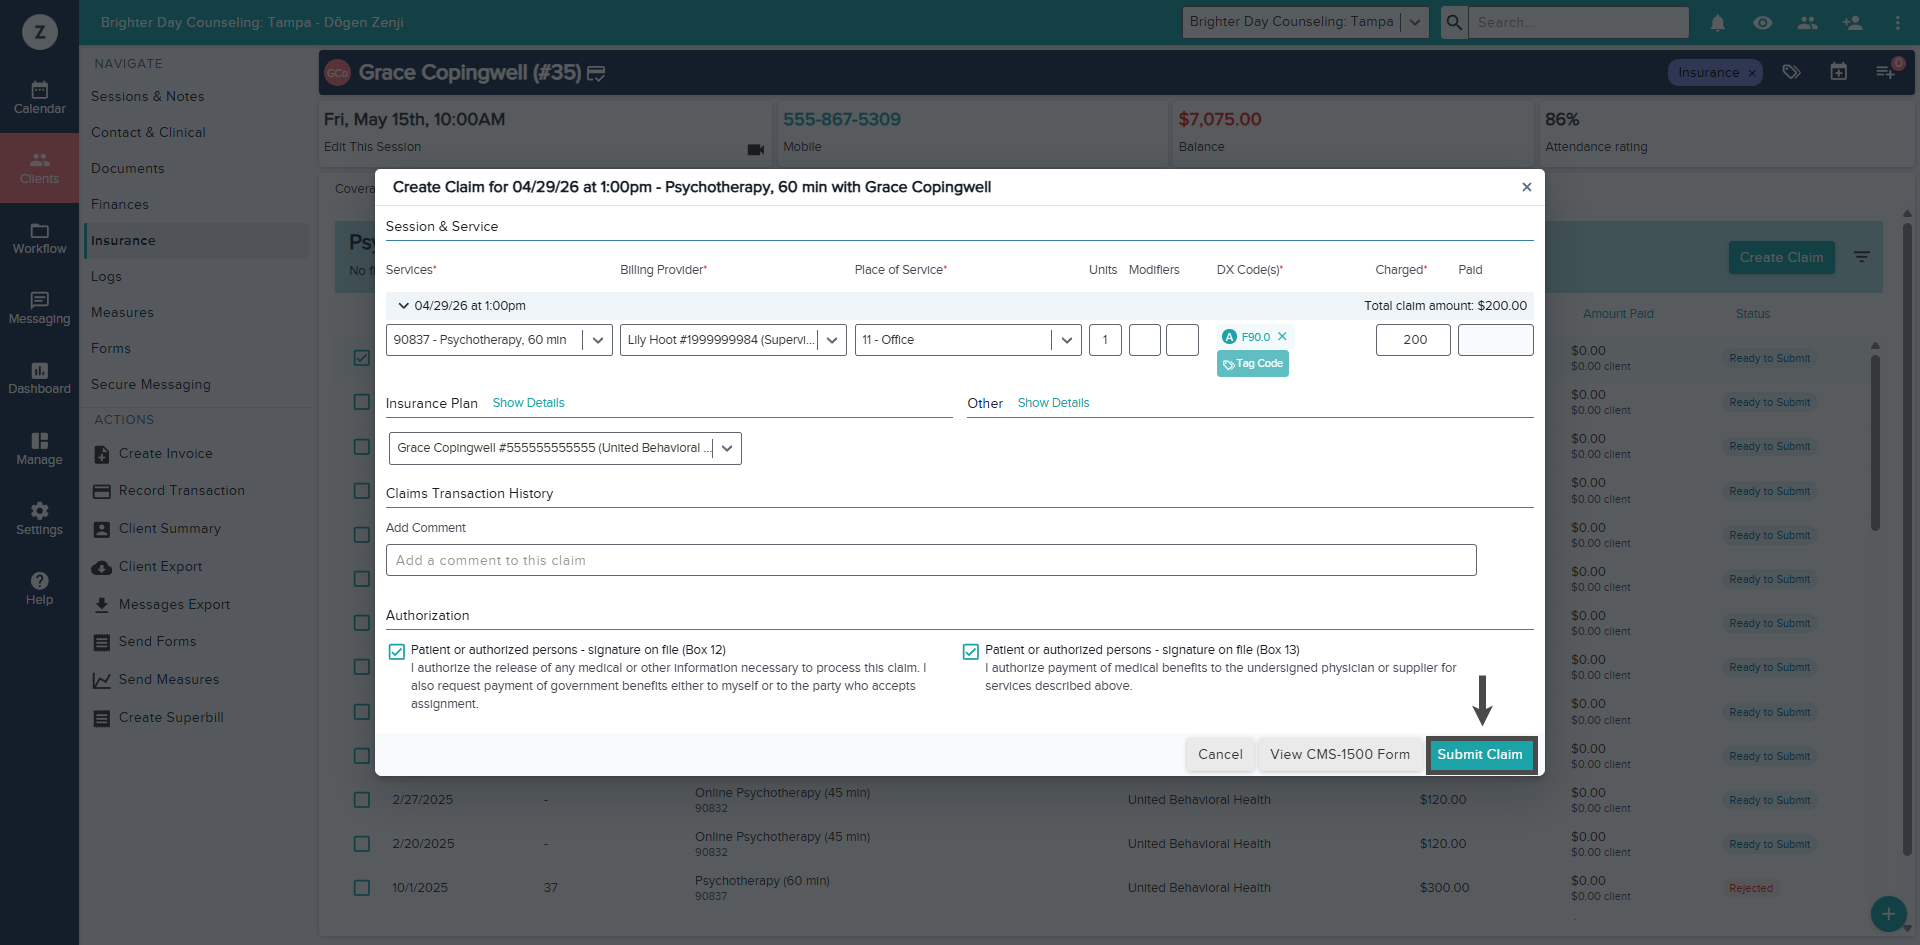Click the eye visibility icon in header
This screenshot has height=945, width=1920.
click(x=1763, y=22)
